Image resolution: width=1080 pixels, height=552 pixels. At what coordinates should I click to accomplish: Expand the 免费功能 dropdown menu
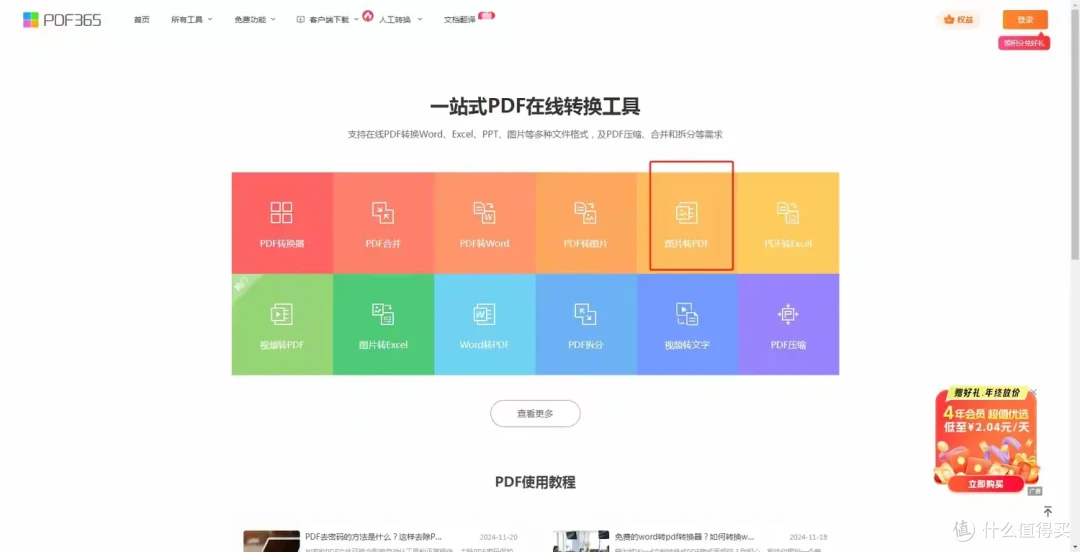254,20
